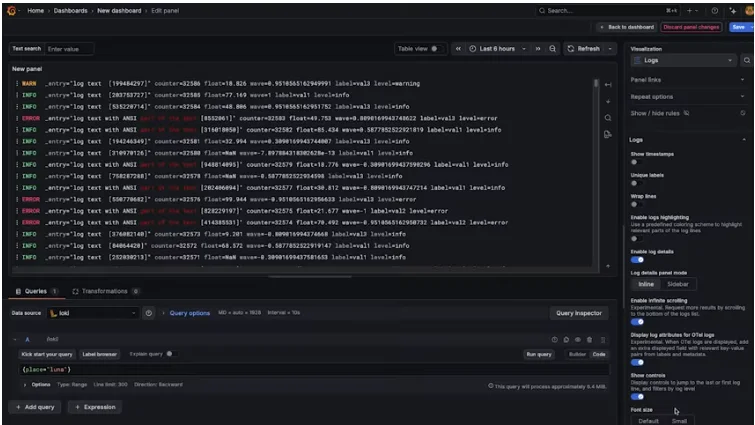Click the download logs icon
Viewport: 755px width, 425px height.
coord(607,134)
